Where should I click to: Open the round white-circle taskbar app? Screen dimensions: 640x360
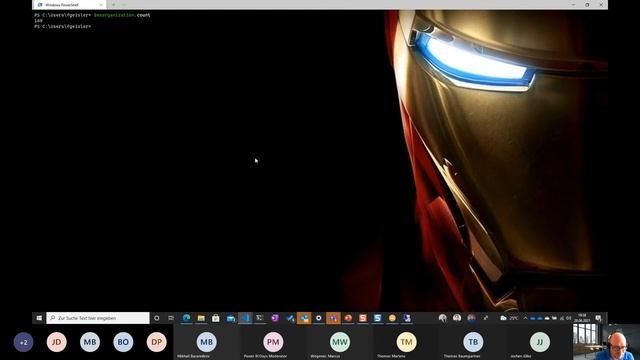point(319,318)
